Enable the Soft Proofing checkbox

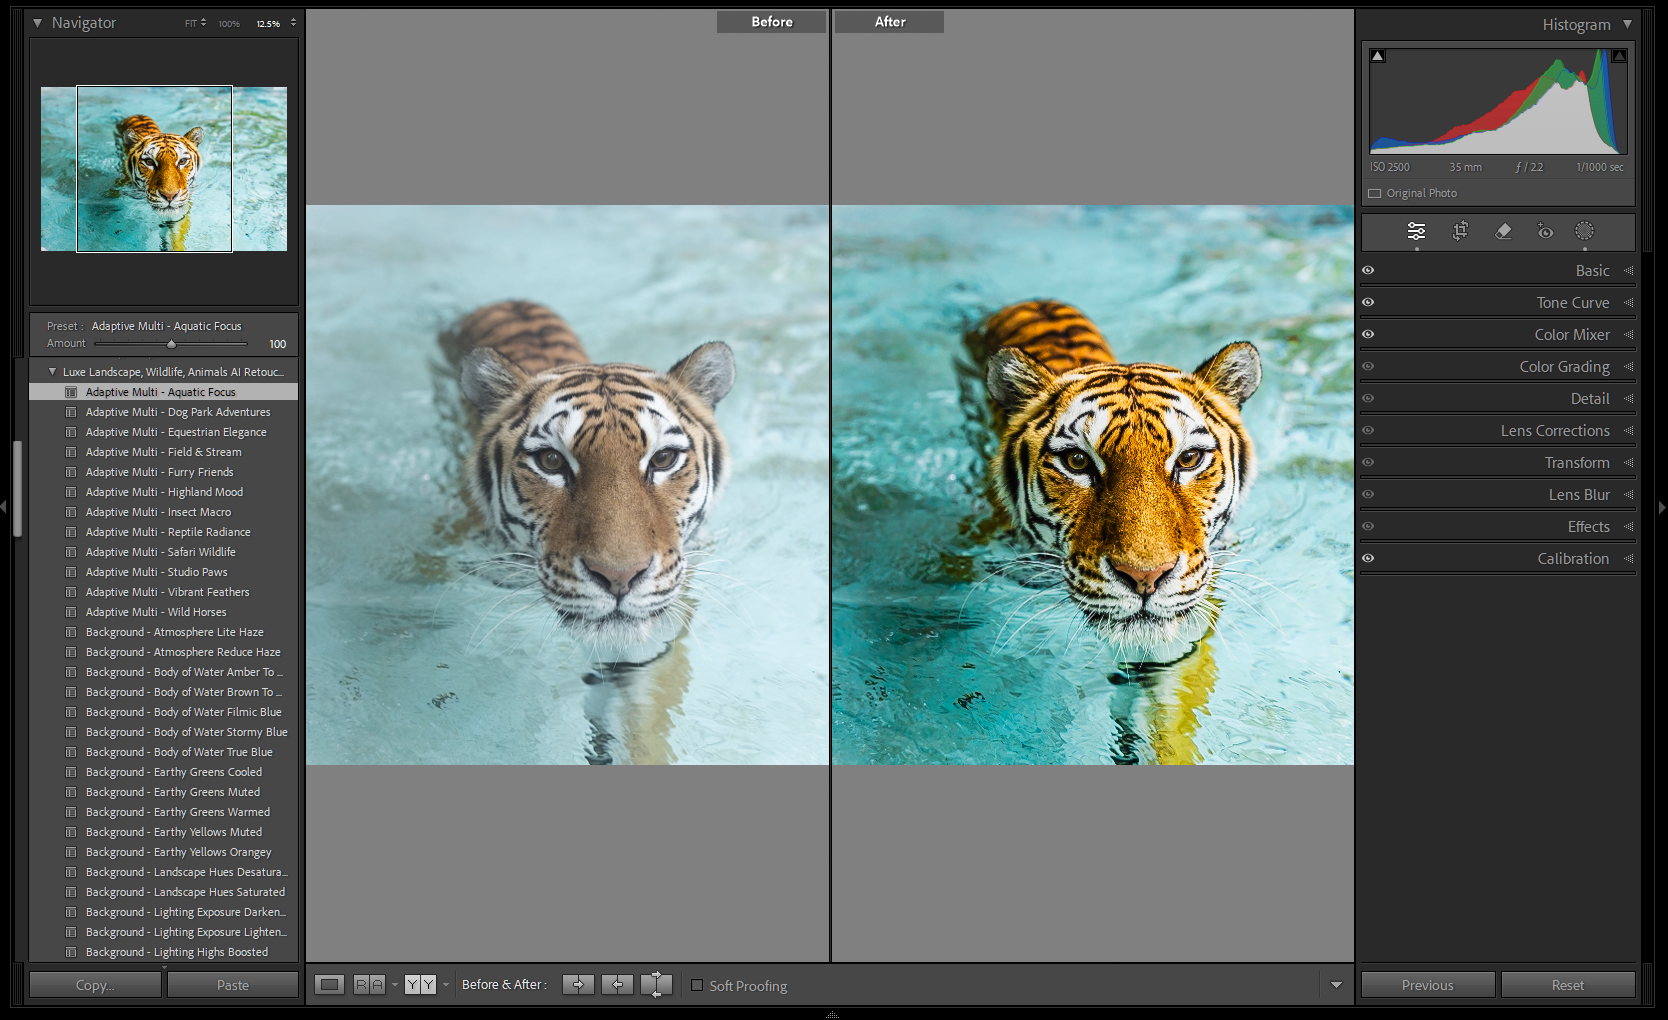click(x=697, y=985)
